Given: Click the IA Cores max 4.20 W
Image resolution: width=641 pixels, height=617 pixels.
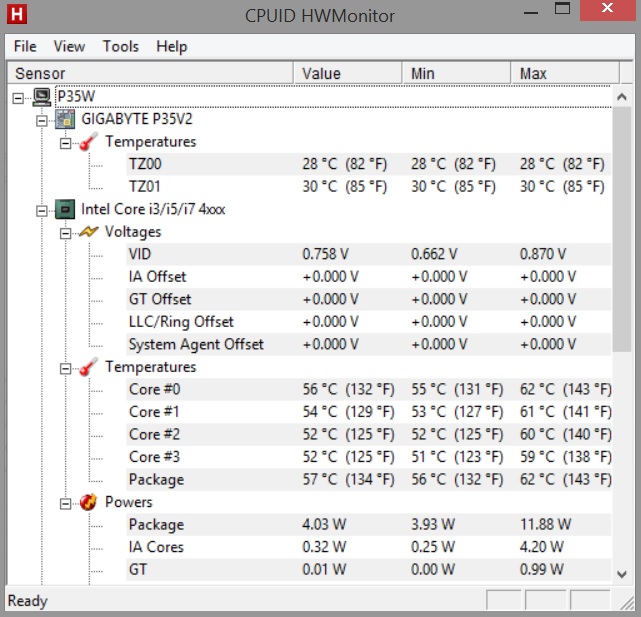Looking at the screenshot, I should 542,547.
